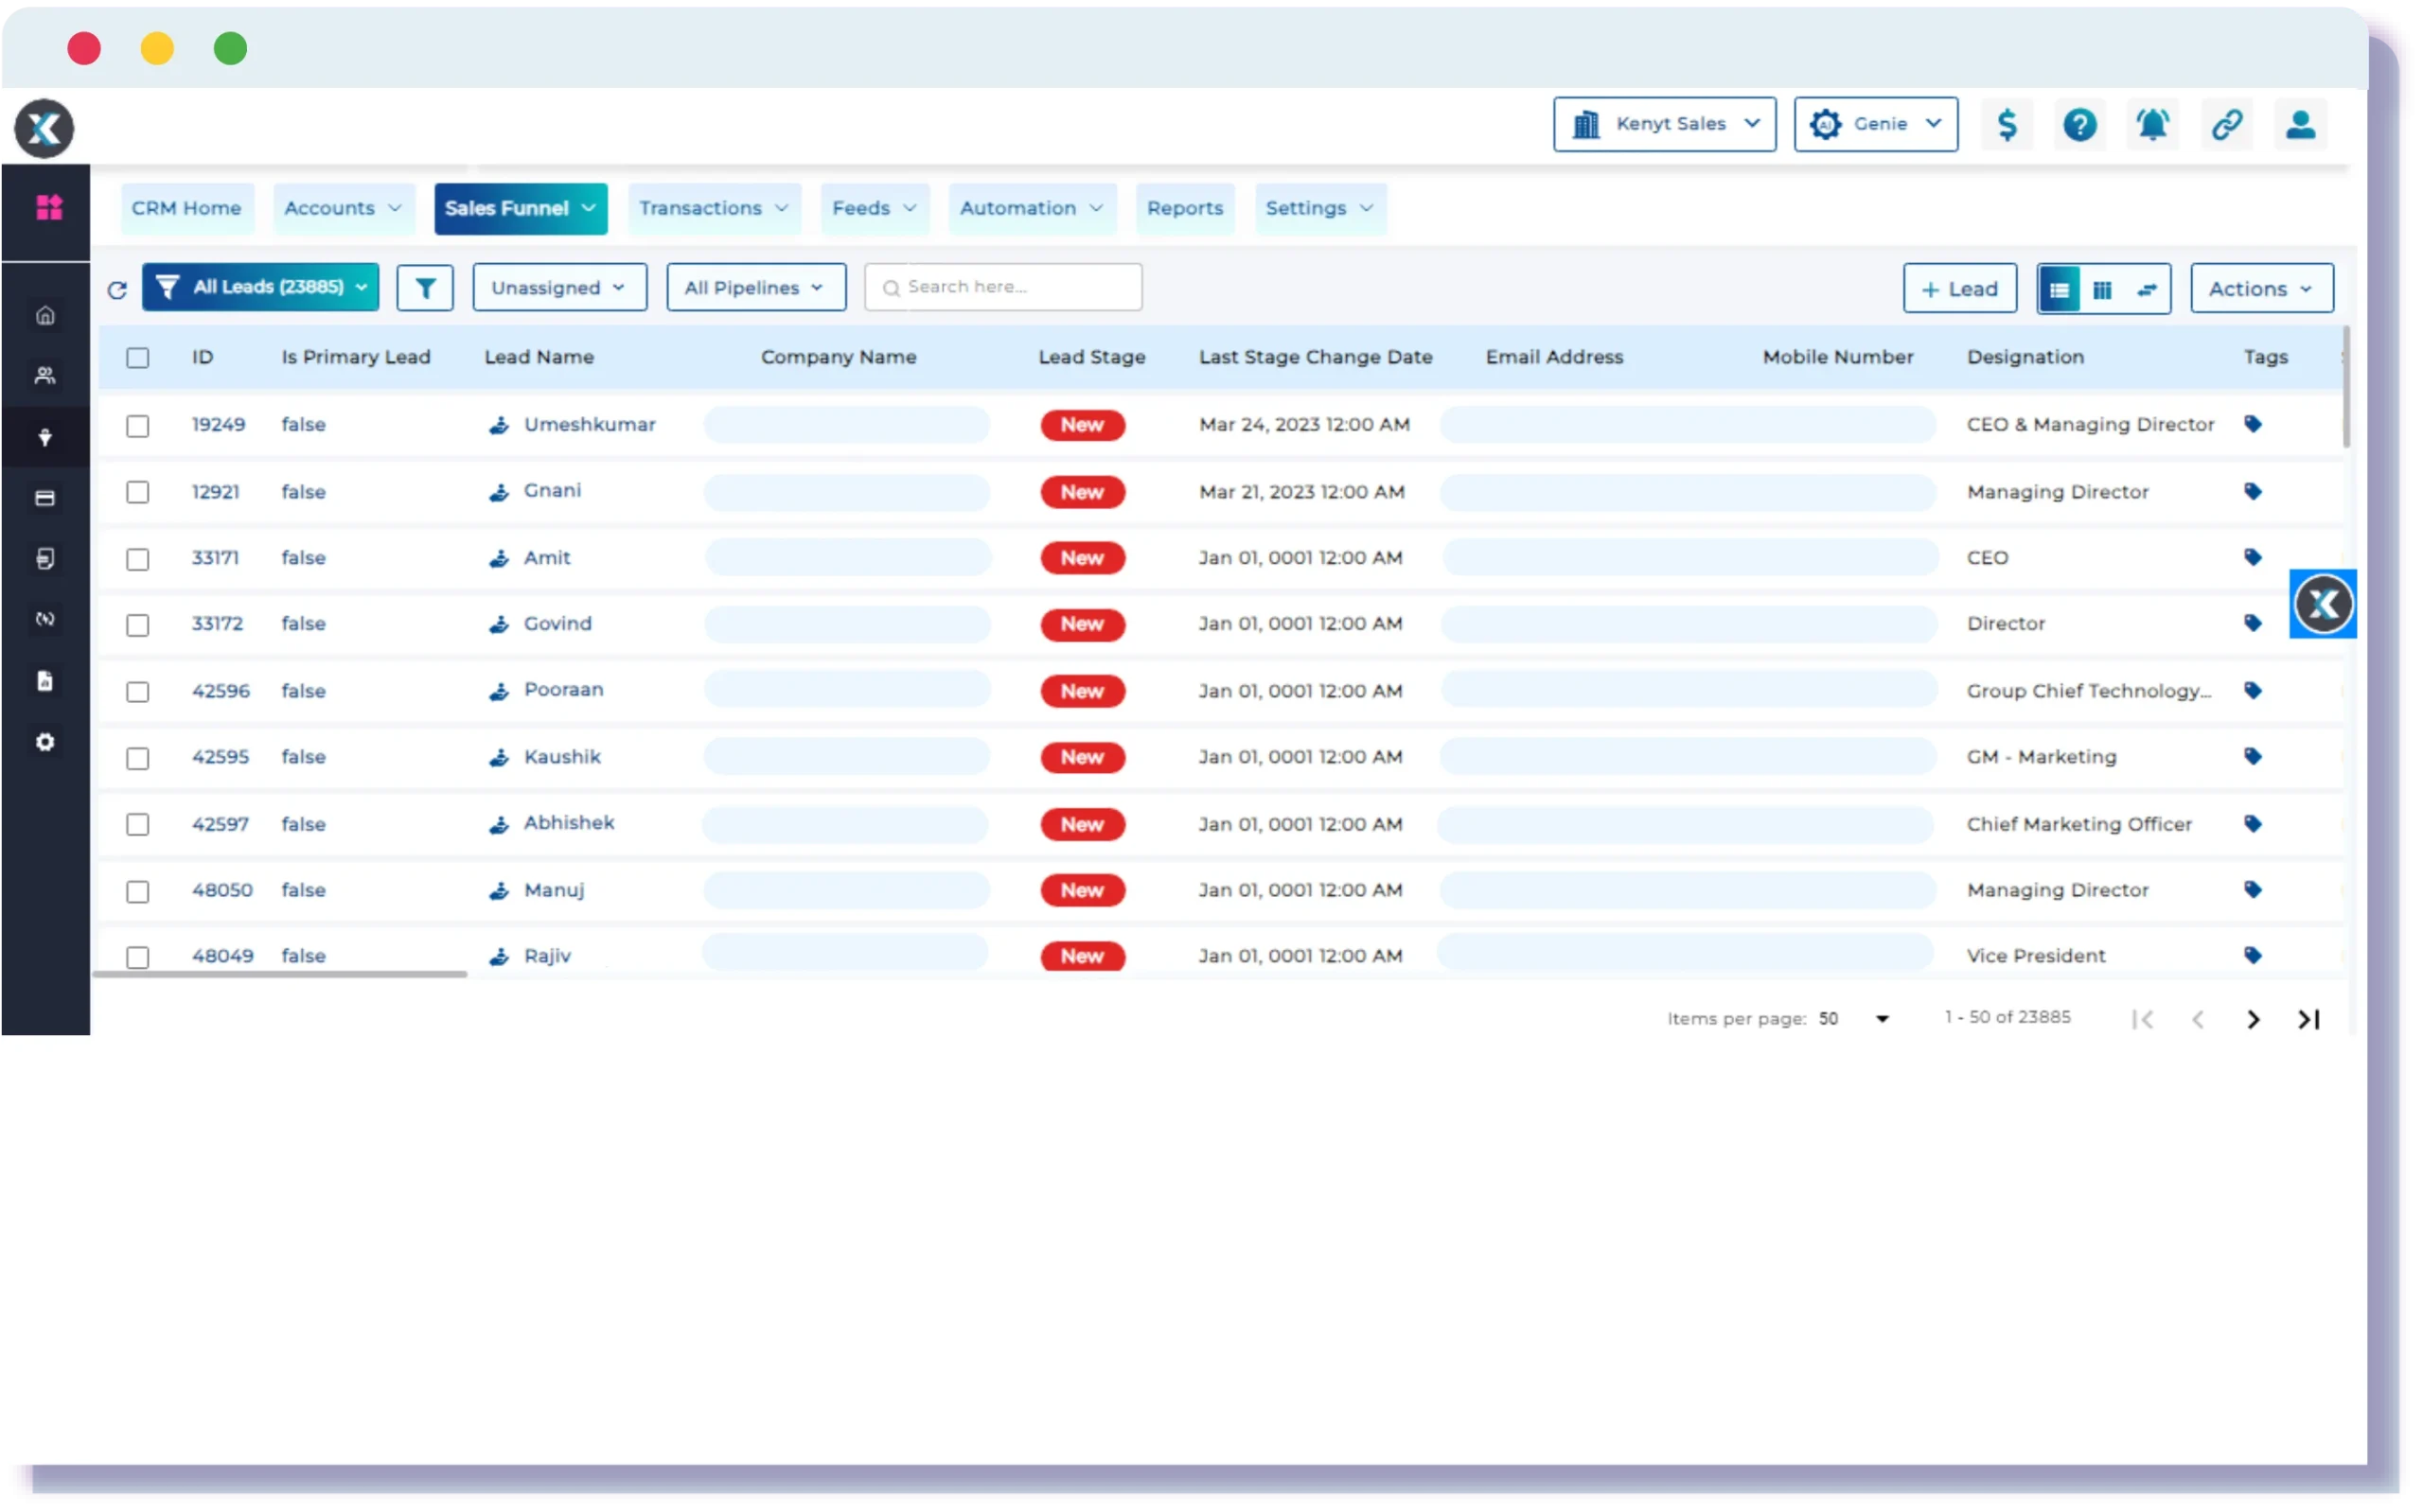Click the refresh leads icon
Image resolution: width=2423 pixels, height=1512 pixels.
[x=117, y=290]
